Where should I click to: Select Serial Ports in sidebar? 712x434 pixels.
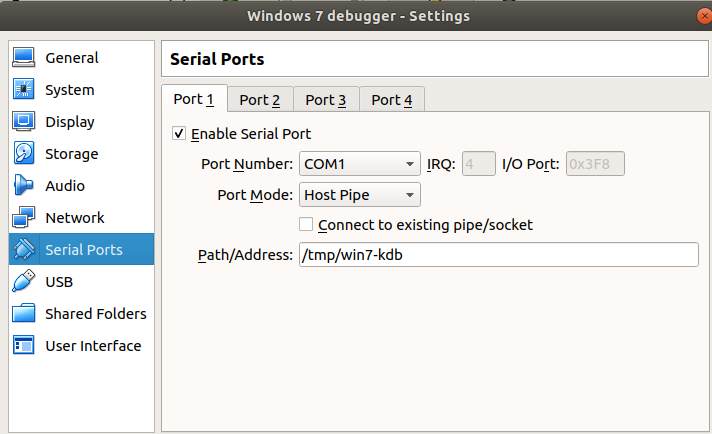(x=82, y=249)
